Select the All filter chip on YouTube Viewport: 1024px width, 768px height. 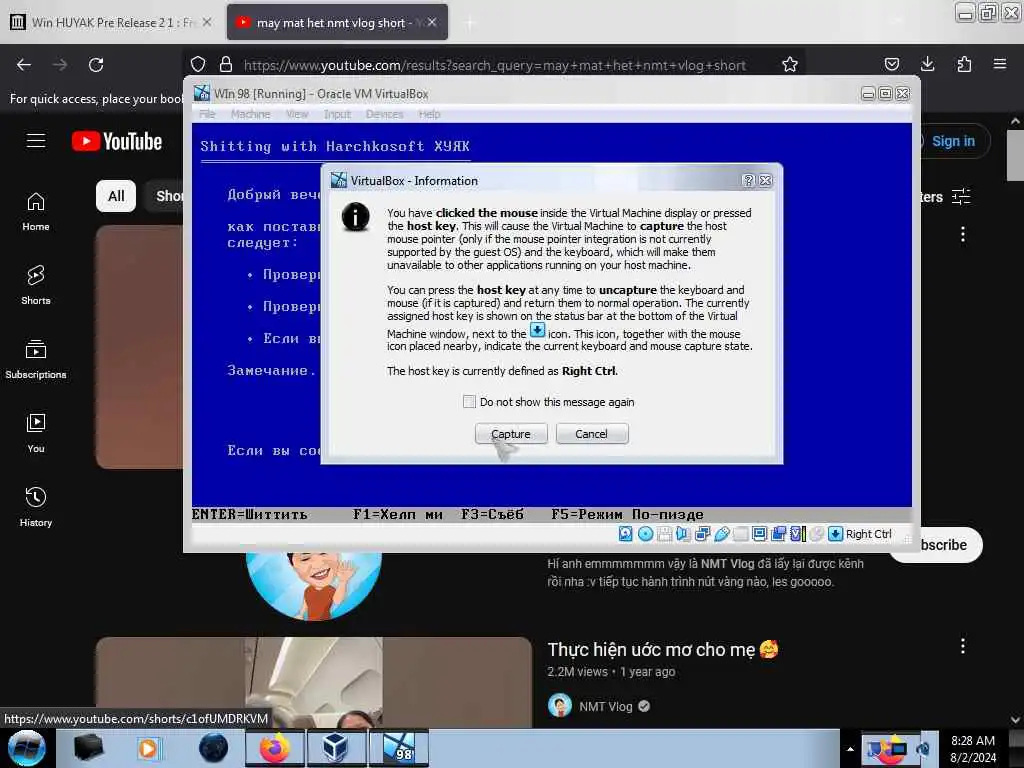(116, 196)
